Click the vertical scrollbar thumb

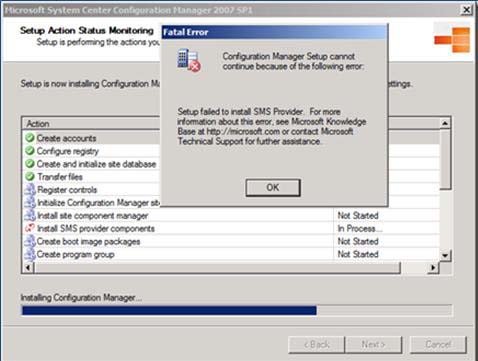pyautogui.click(x=445, y=160)
